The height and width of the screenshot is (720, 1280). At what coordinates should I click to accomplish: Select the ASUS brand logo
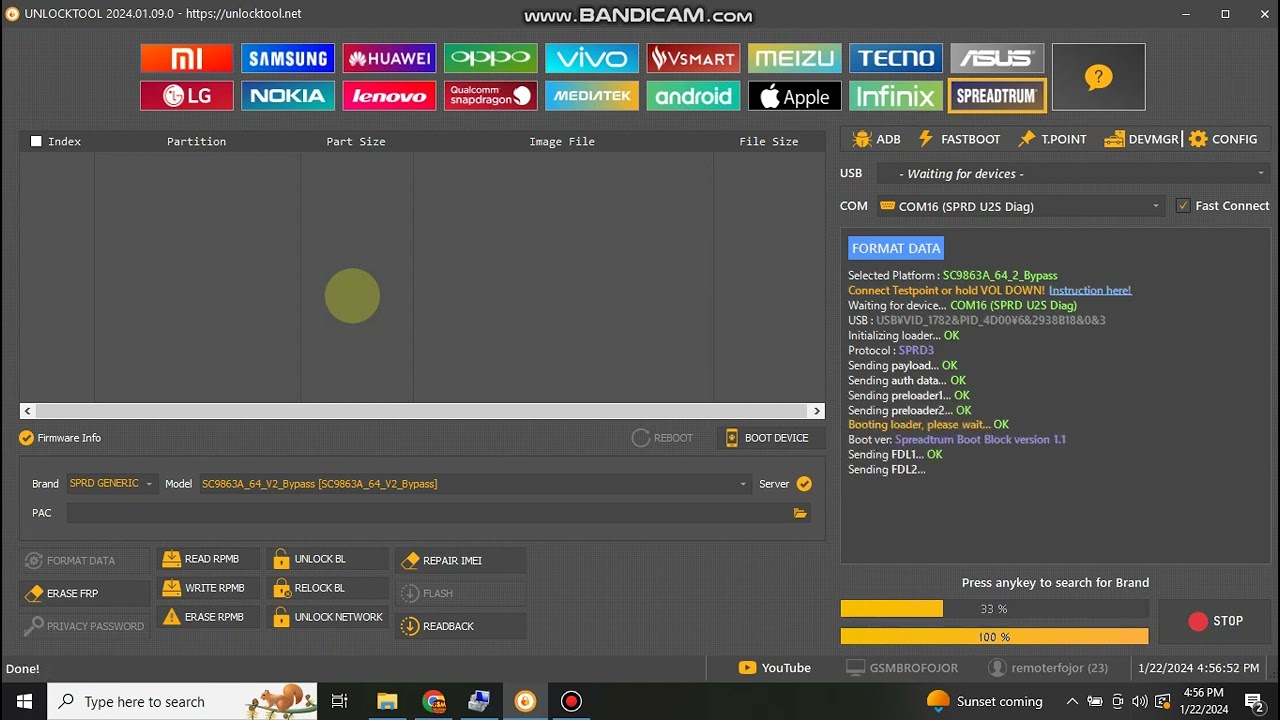pyautogui.click(x=997, y=58)
